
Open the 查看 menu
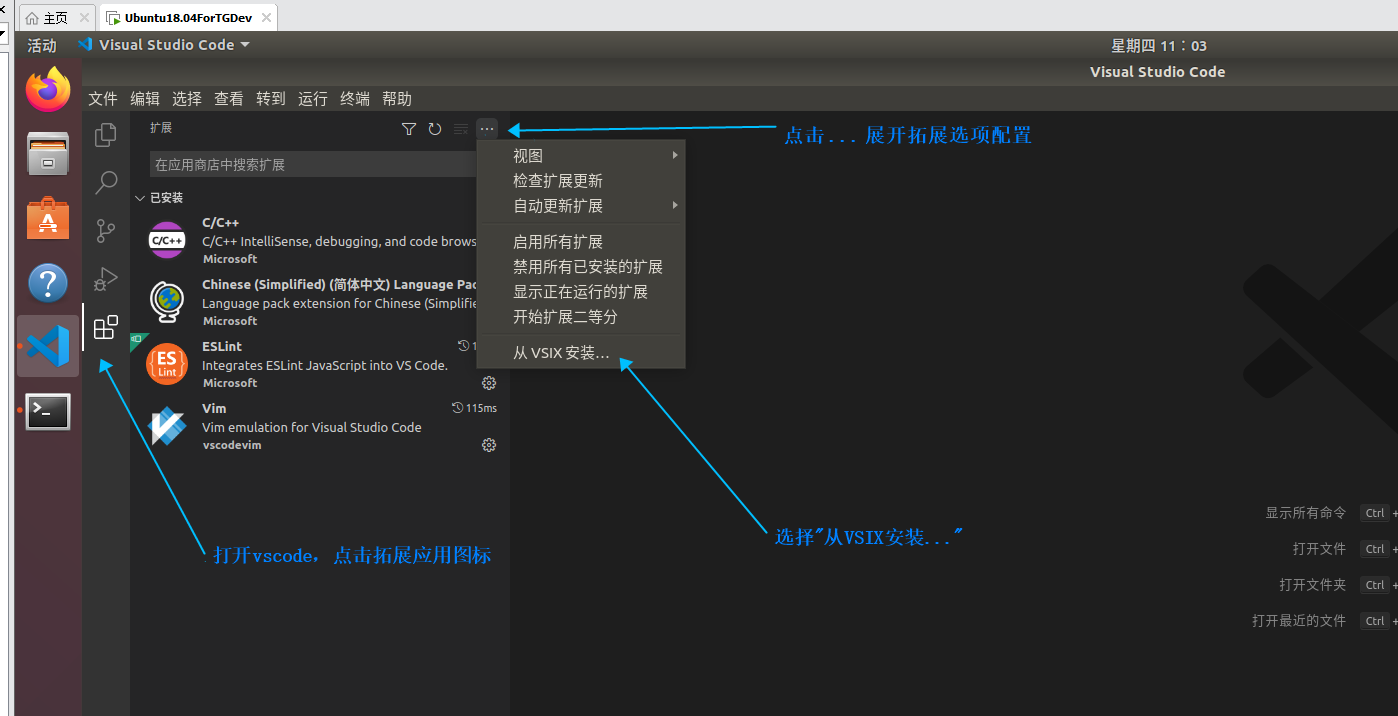pyautogui.click(x=229, y=99)
